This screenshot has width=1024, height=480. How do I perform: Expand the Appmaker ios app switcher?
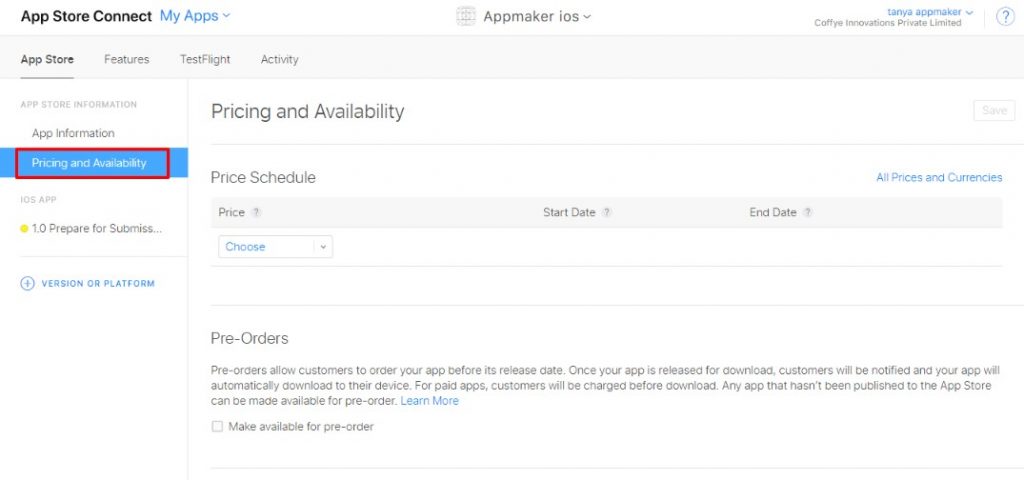[537, 16]
